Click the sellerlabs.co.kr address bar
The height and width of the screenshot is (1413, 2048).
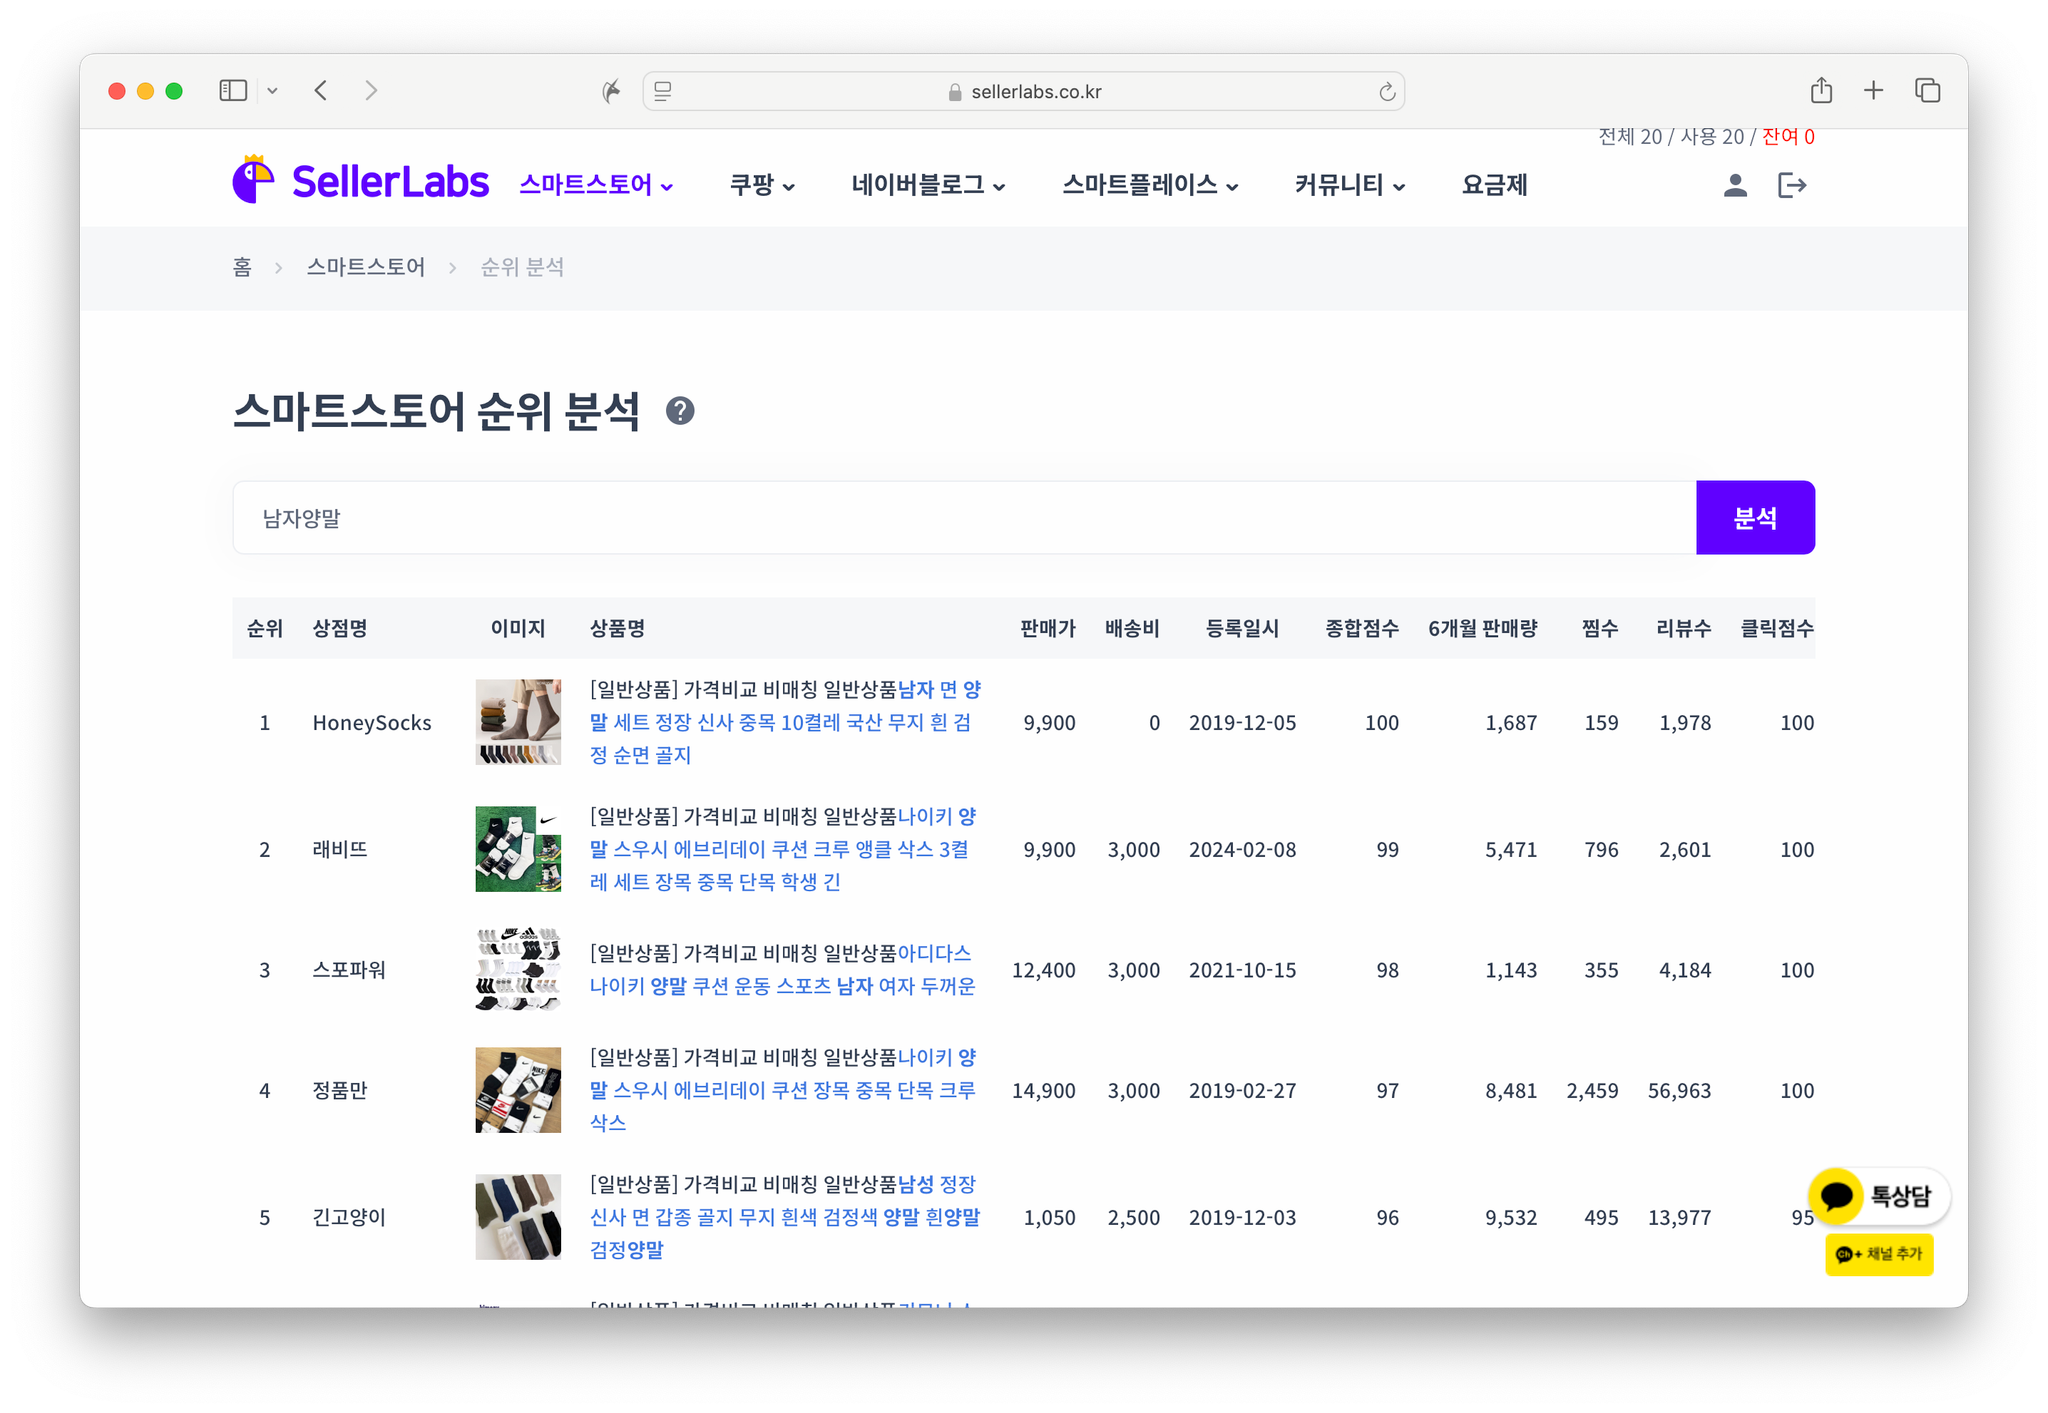(1024, 92)
